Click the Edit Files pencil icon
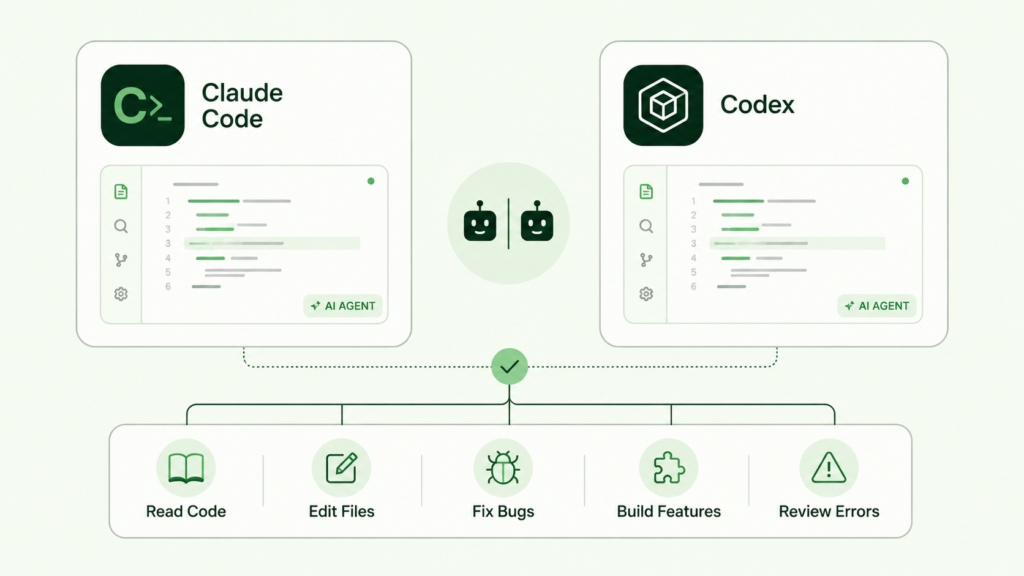 click(342, 468)
